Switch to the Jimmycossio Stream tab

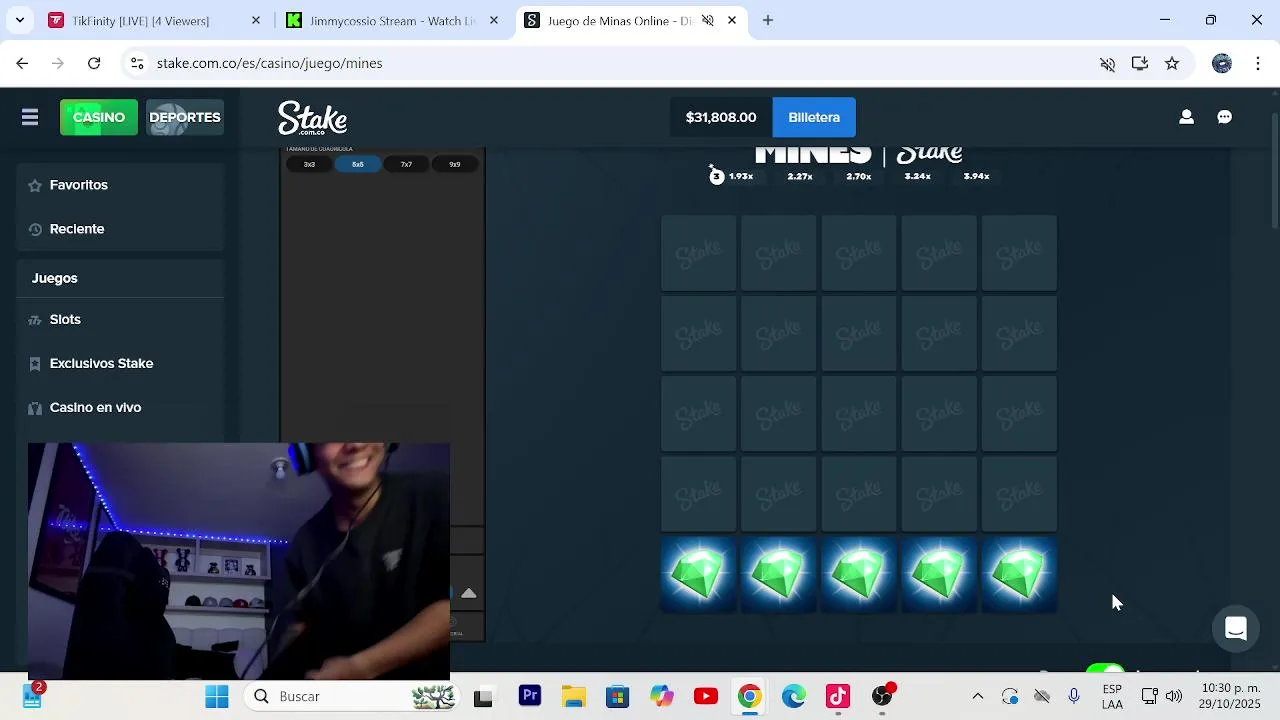click(x=393, y=20)
